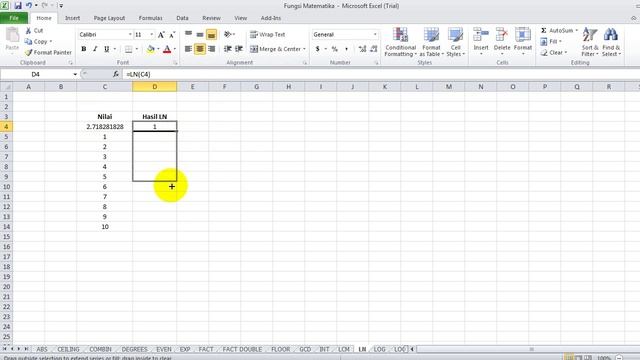Apply the Font Color letter A
The width and height of the screenshot is (640, 360).
coord(167,49)
